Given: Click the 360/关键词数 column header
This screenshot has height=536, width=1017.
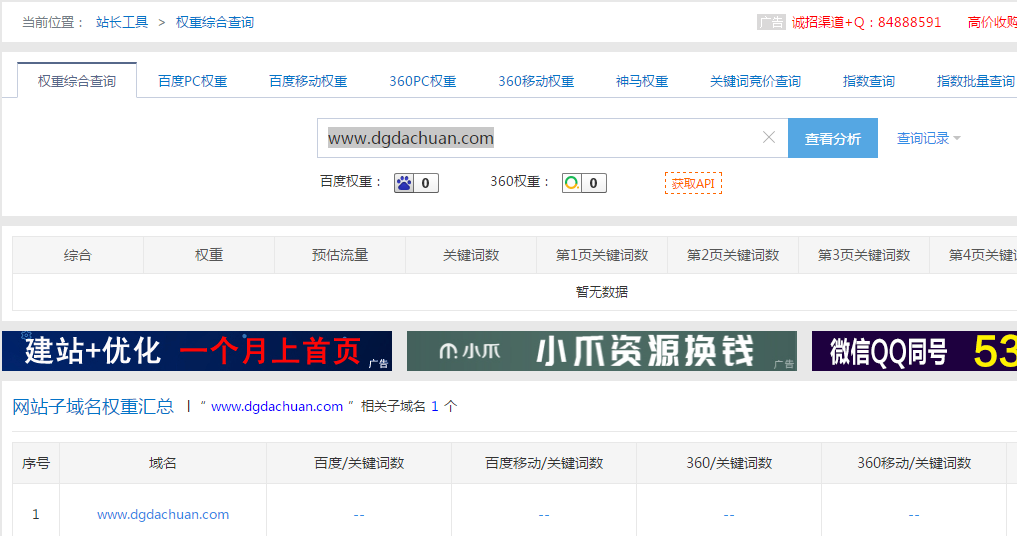Looking at the screenshot, I should pos(729,463).
